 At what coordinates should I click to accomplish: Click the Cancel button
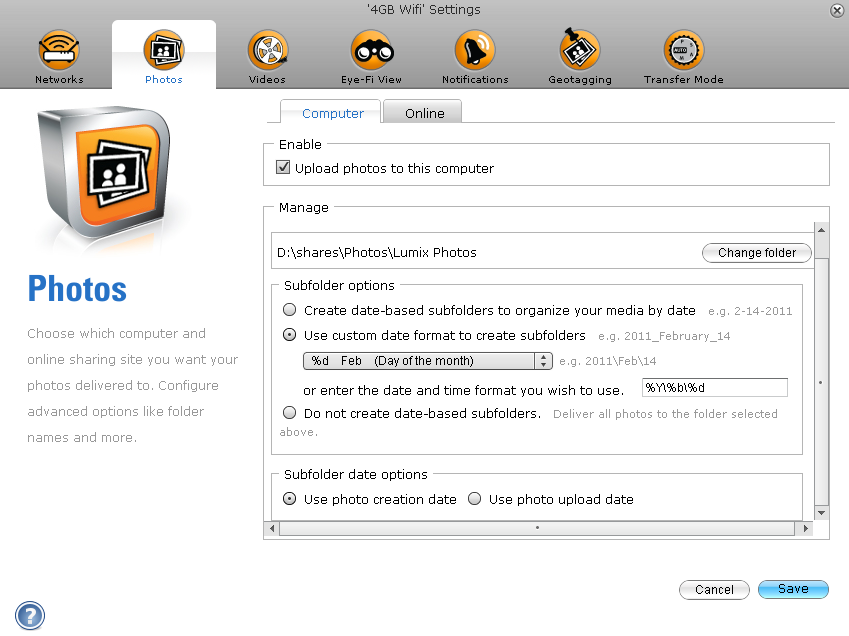(714, 589)
